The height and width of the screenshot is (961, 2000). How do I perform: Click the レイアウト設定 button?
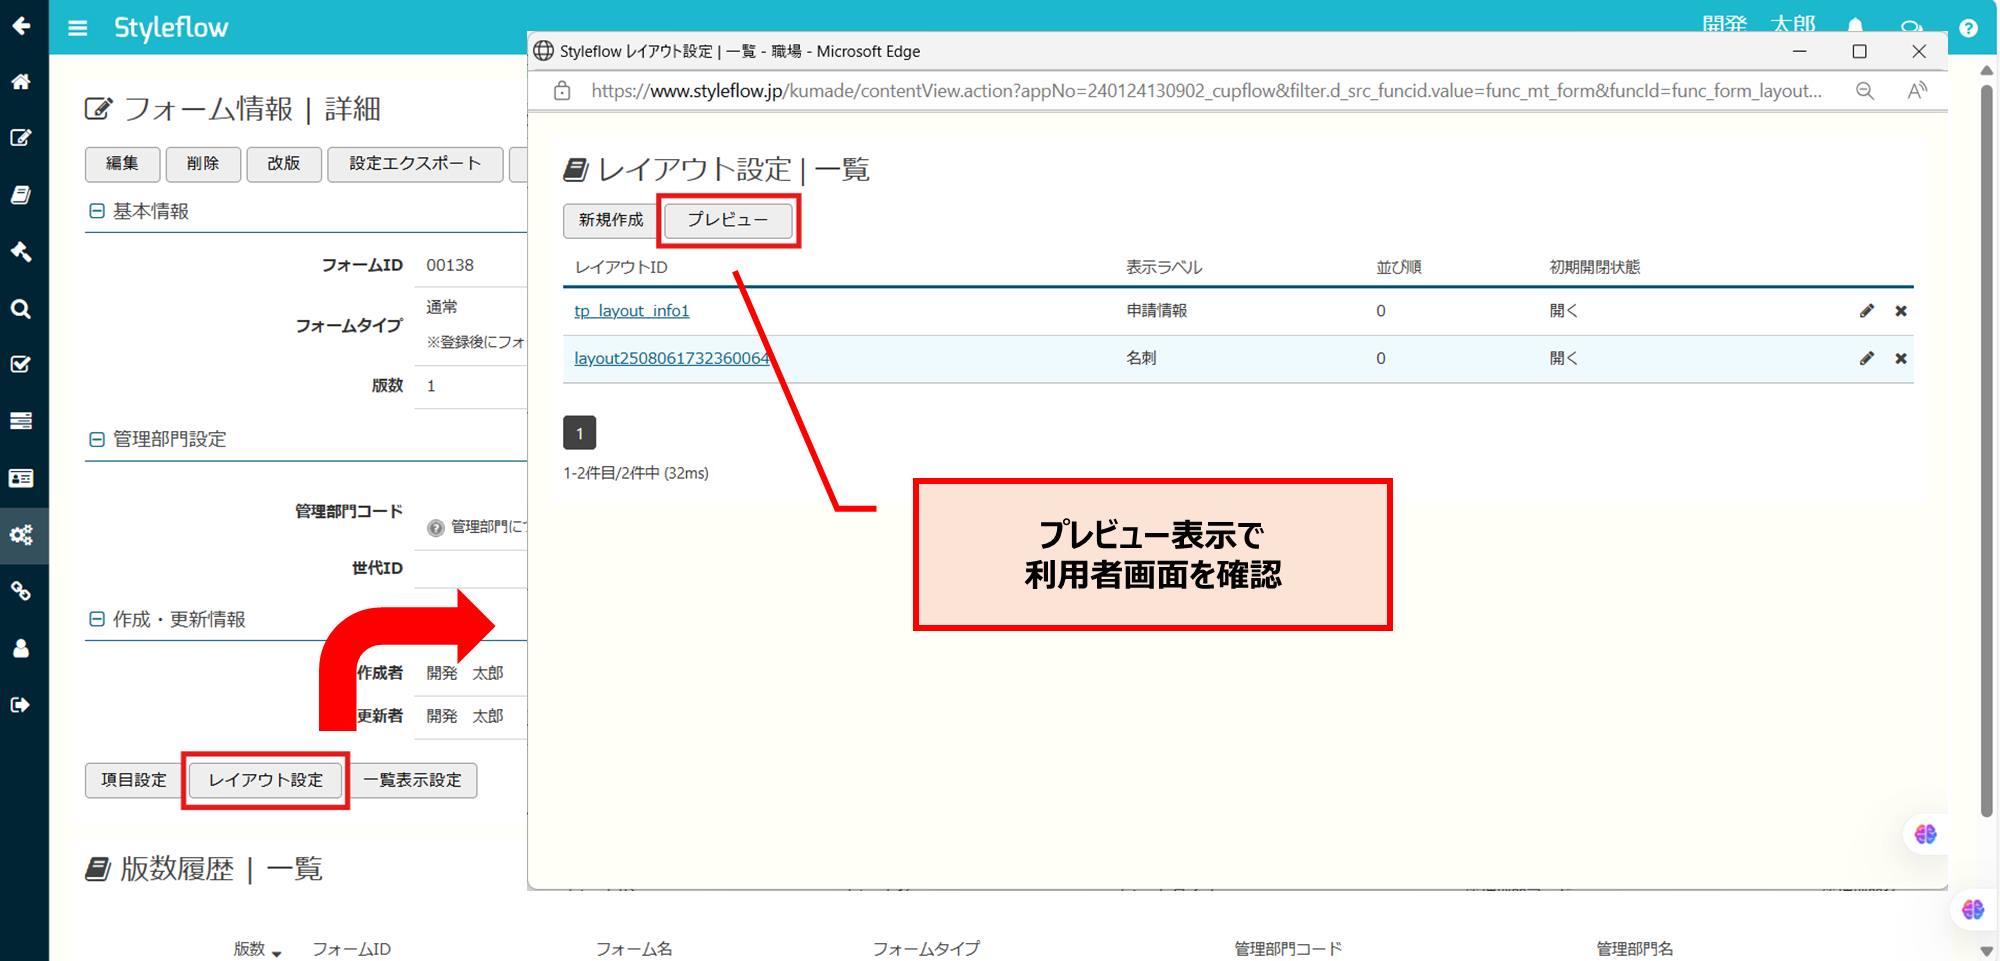pos(264,780)
